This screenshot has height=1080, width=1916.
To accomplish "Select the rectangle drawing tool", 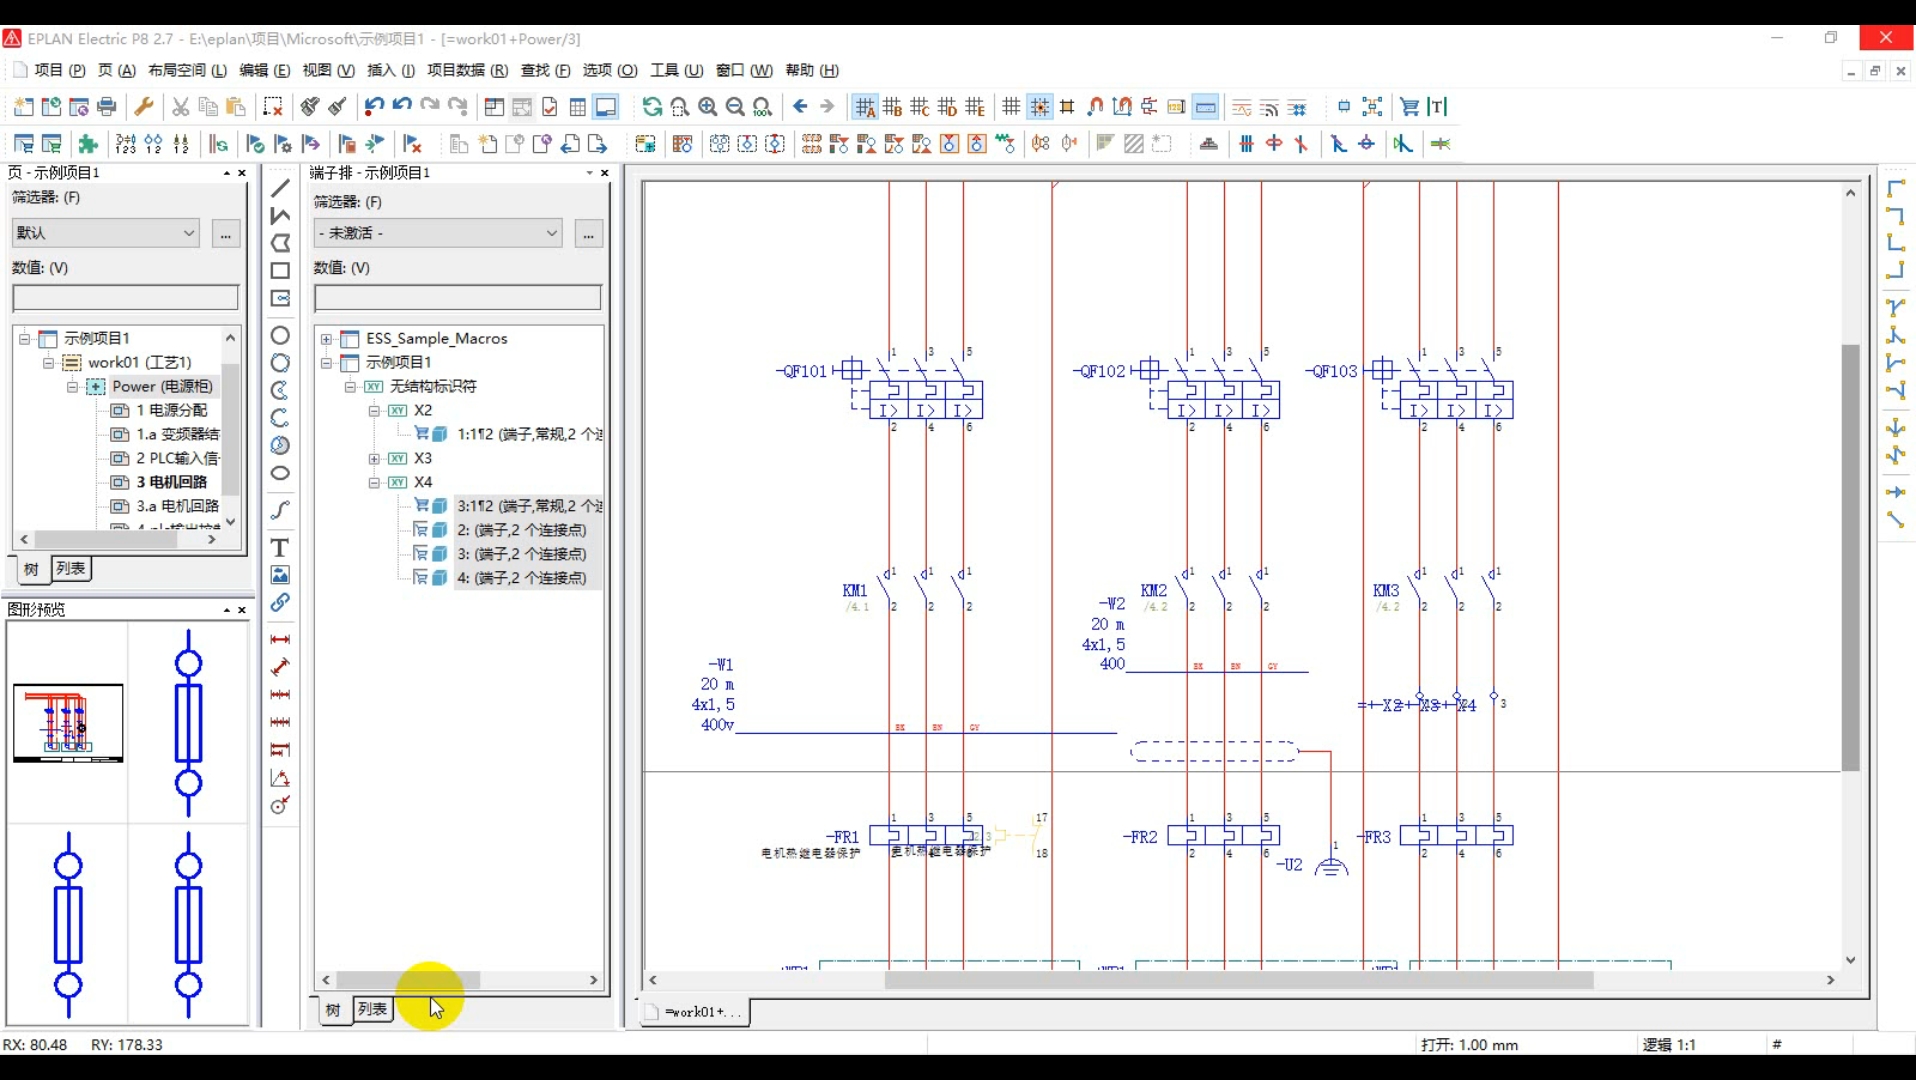I will pos(280,271).
